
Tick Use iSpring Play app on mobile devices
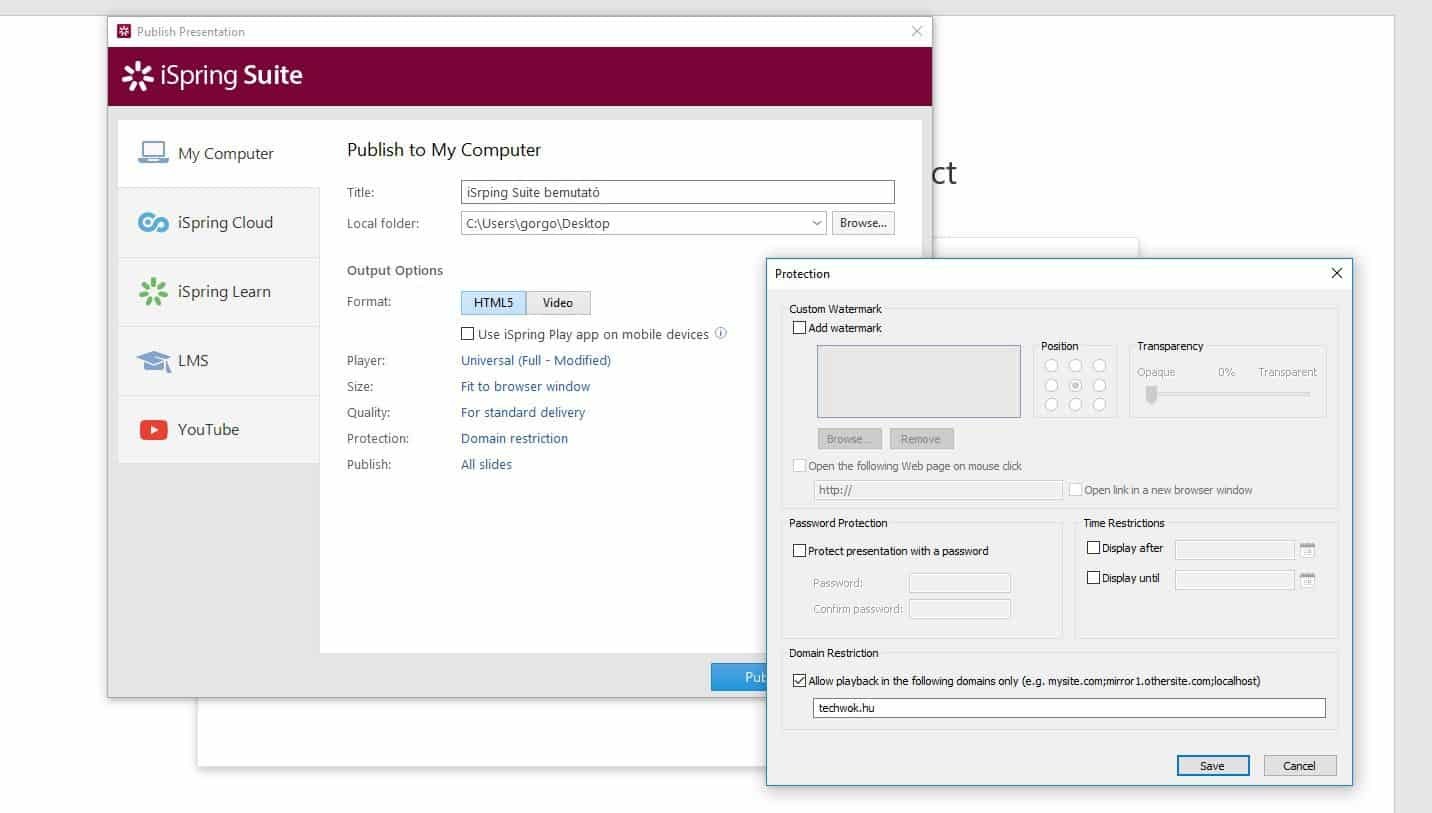click(x=467, y=334)
